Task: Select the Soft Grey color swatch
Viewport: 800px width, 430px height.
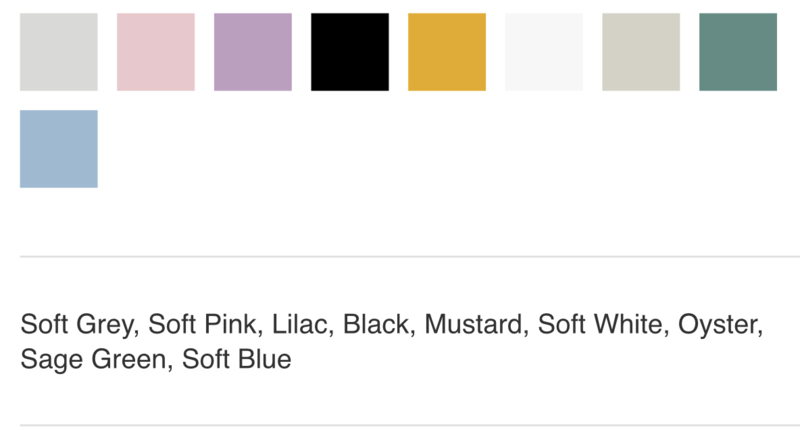Action: tap(59, 52)
